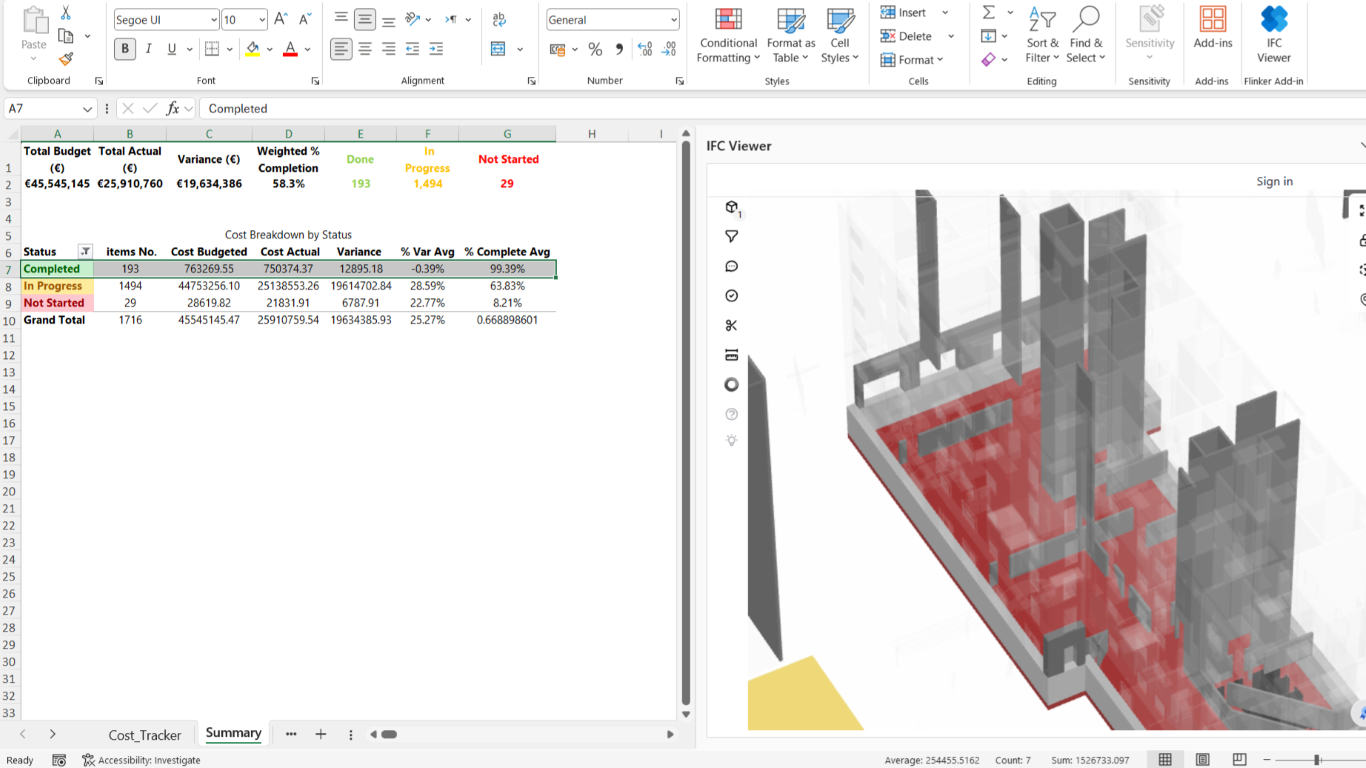Click the Format Painter brush icon
Image resolution: width=1366 pixels, height=768 pixels.
pos(66,59)
